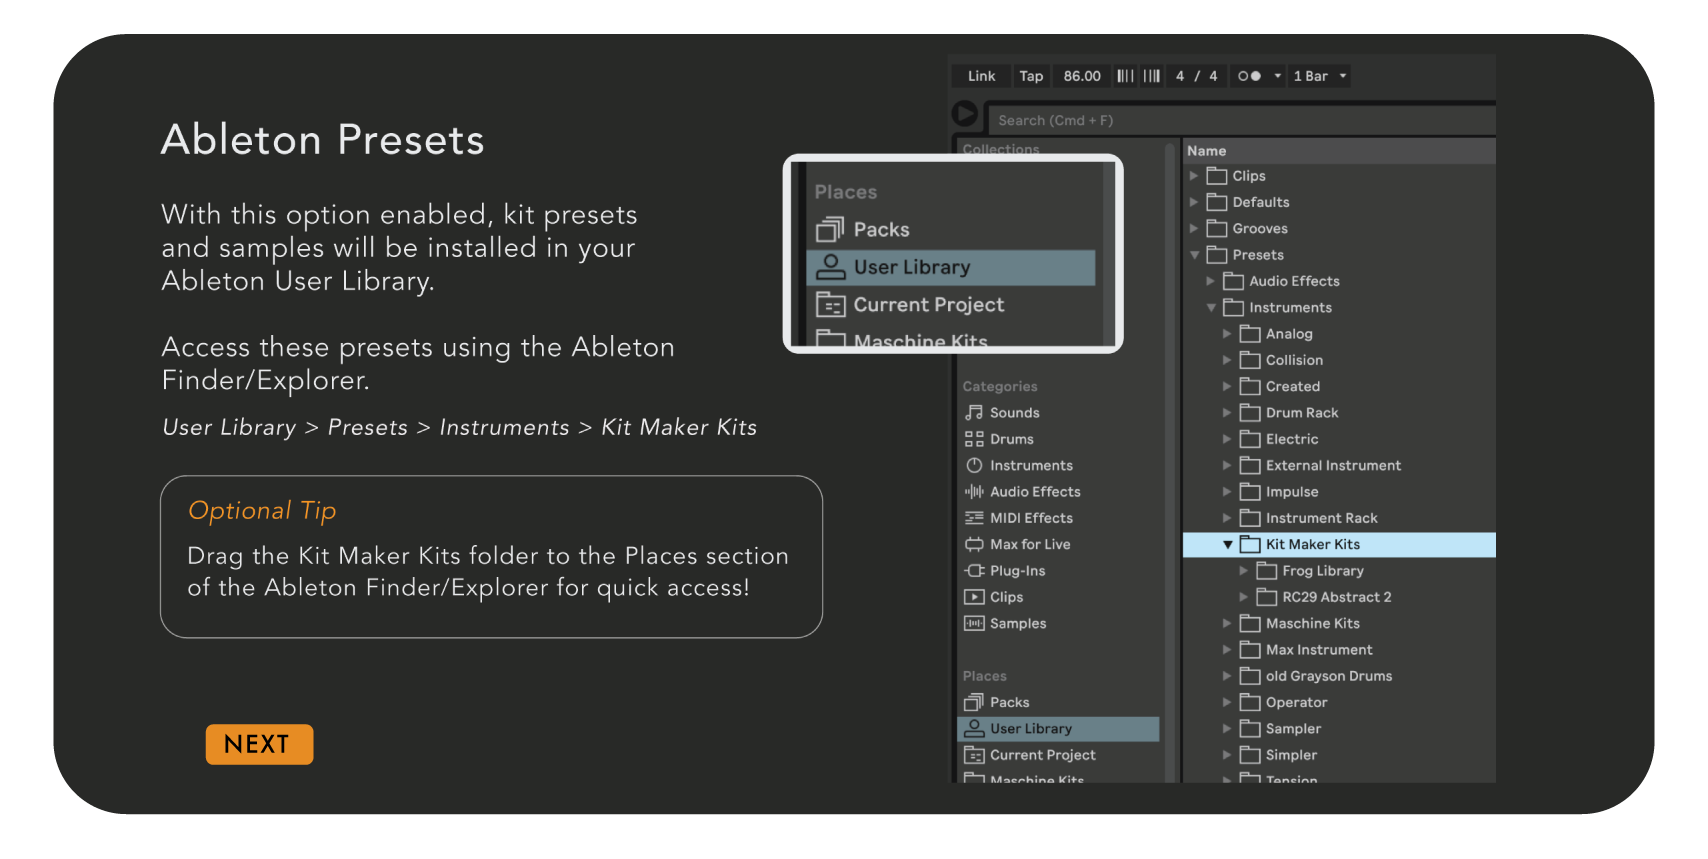
Task: Toggle the metronome circles icon
Action: point(1249,76)
